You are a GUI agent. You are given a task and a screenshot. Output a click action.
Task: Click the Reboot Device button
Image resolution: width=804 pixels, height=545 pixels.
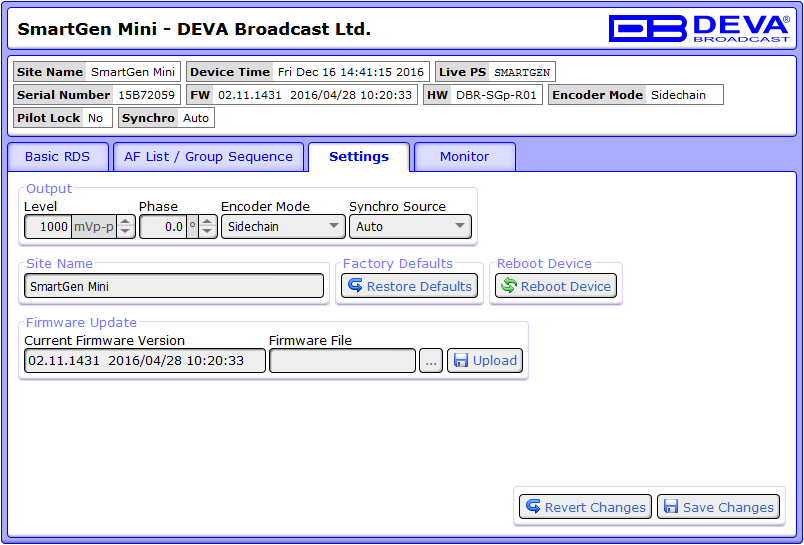[556, 286]
